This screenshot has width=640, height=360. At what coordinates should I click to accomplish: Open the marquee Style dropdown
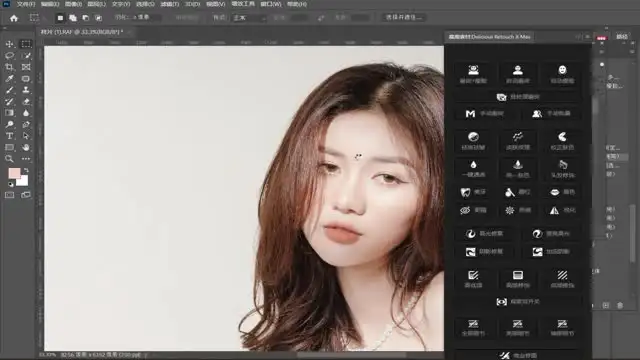[x=249, y=18]
